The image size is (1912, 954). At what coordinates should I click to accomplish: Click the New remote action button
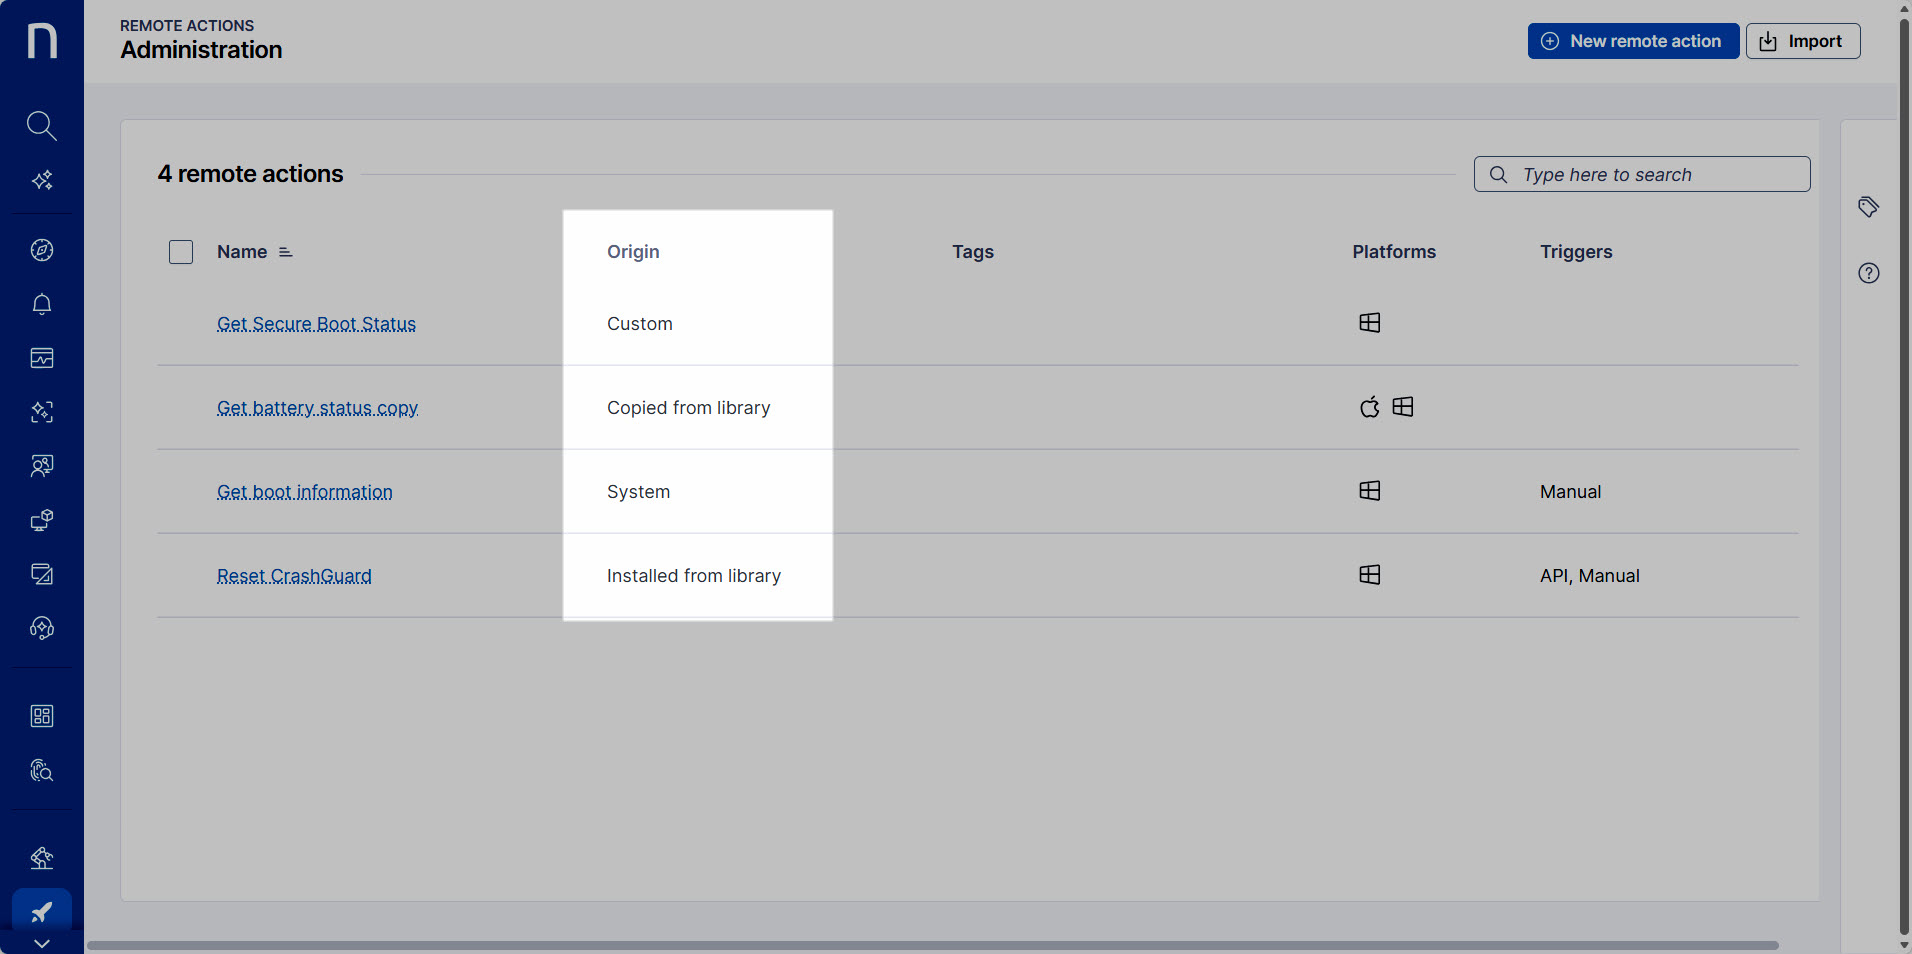click(x=1633, y=41)
